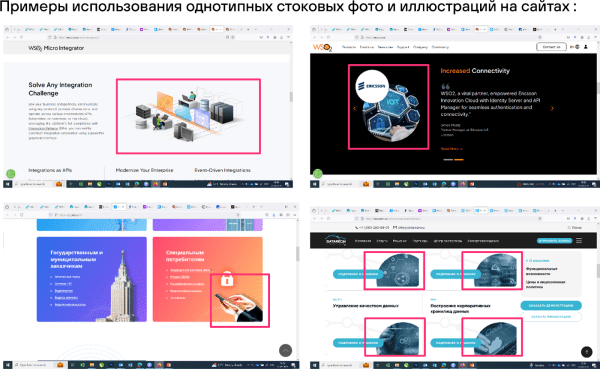Viewport: 600px width, 369px height.
Task: Reload the WSO2 Micro Integrator browser page
Action: (x=21, y=37)
